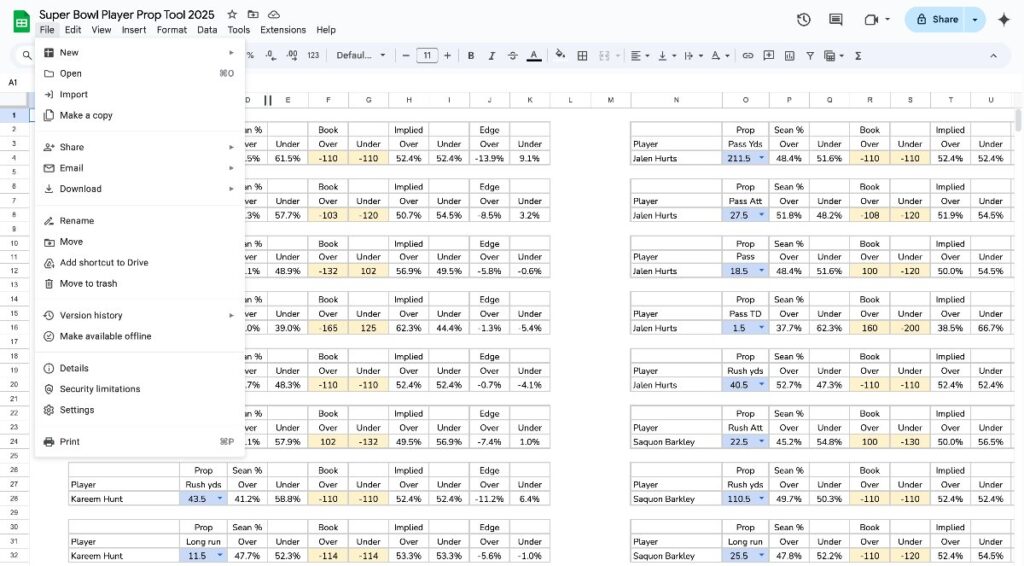Increase font size with the plus button

pos(447,55)
